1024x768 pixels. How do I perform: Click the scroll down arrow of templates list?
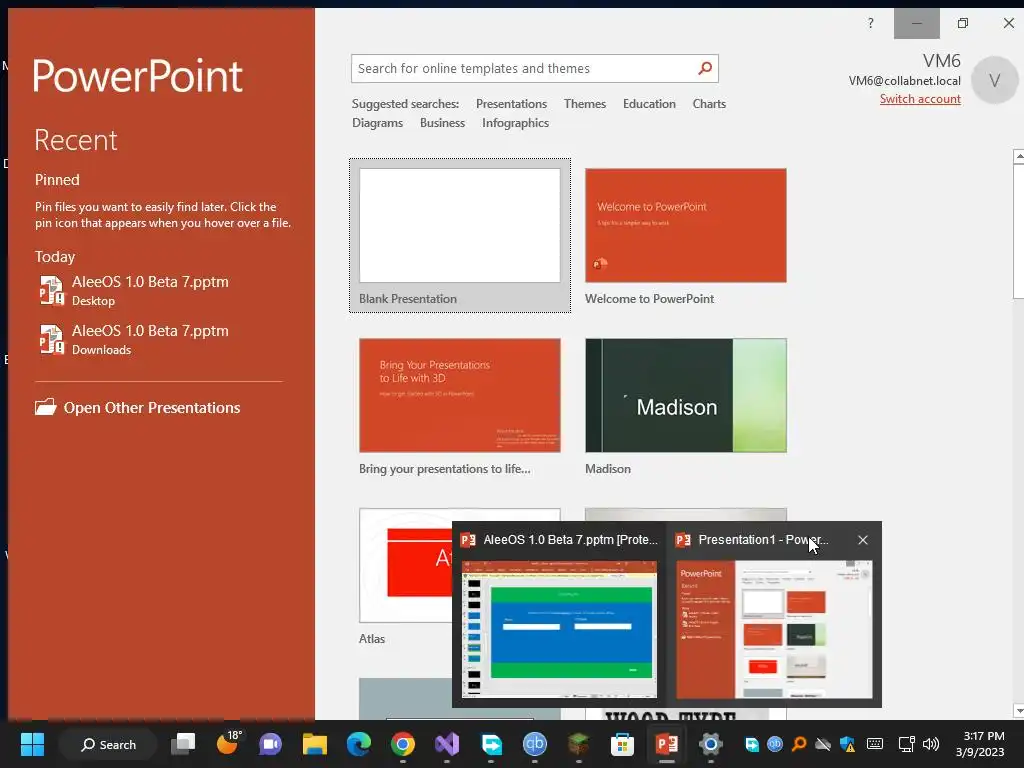(1018, 711)
